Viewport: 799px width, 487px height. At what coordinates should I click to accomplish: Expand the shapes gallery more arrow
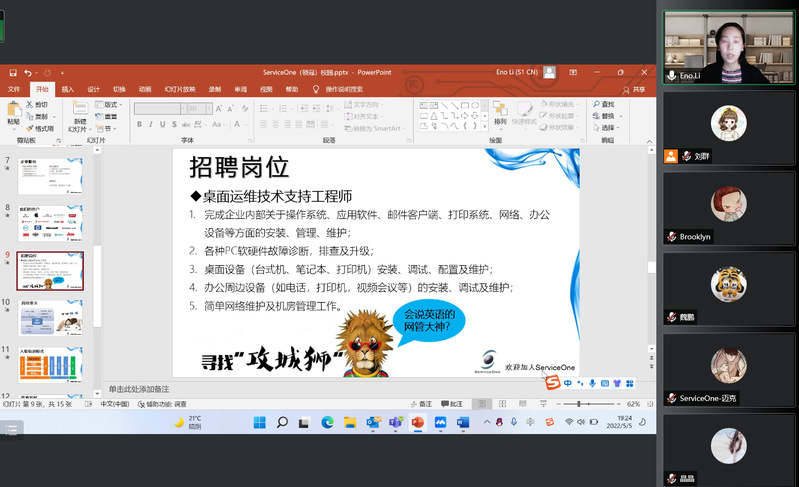point(484,128)
